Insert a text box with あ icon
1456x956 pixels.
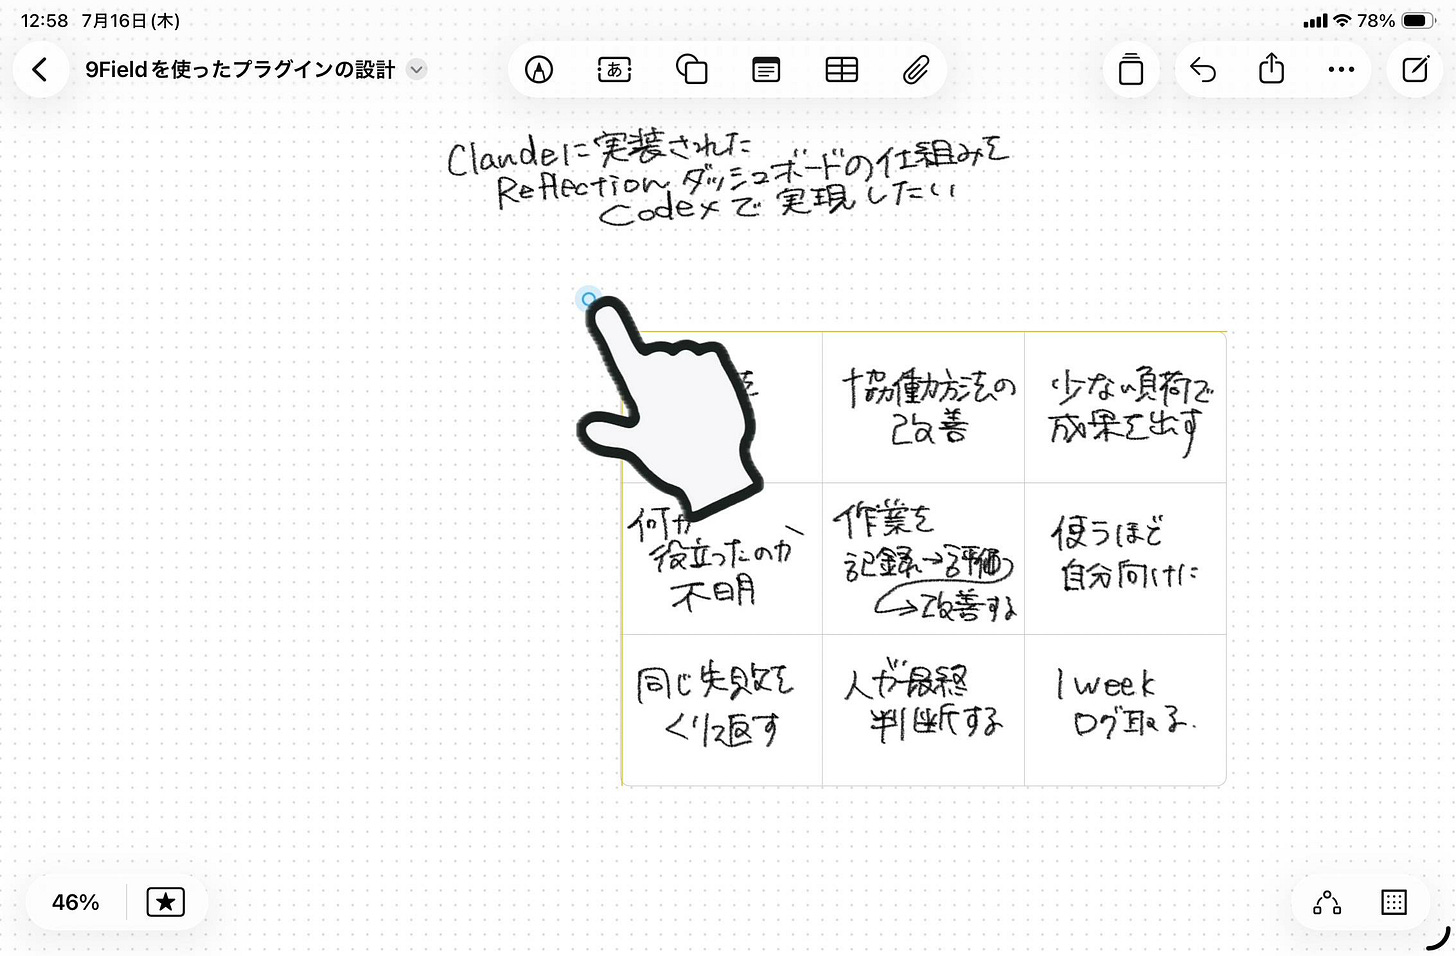pos(614,70)
